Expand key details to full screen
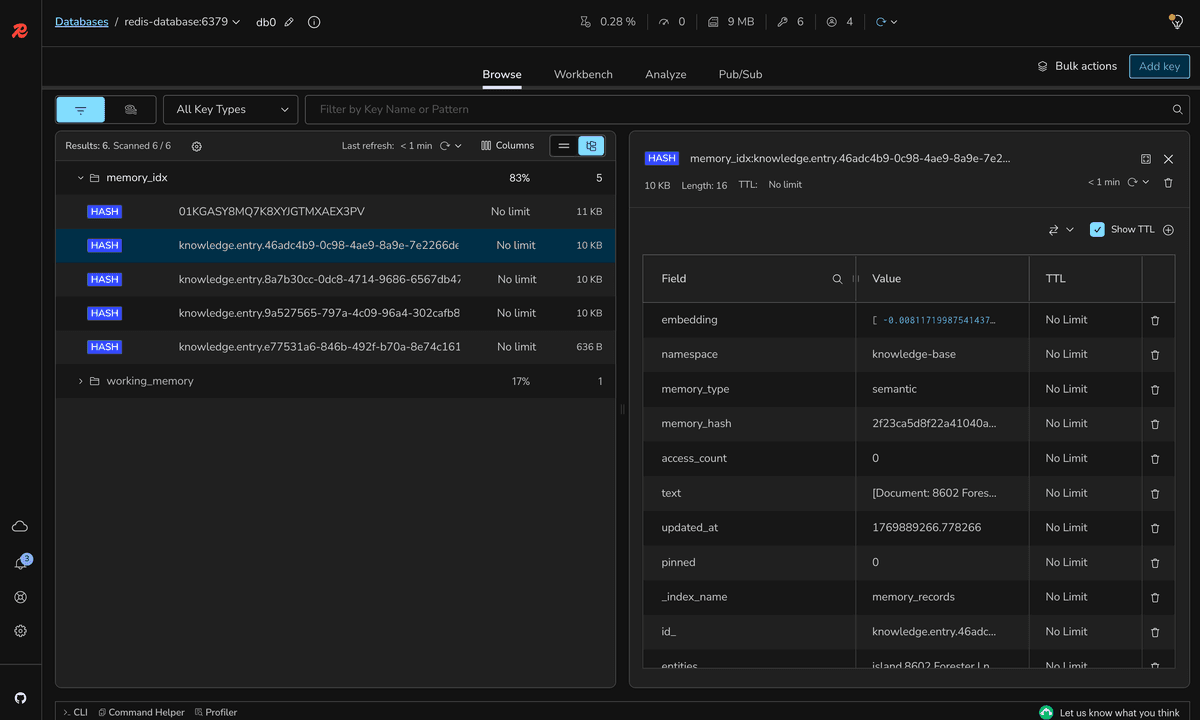The image size is (1200, 720). pos(1145,158)
